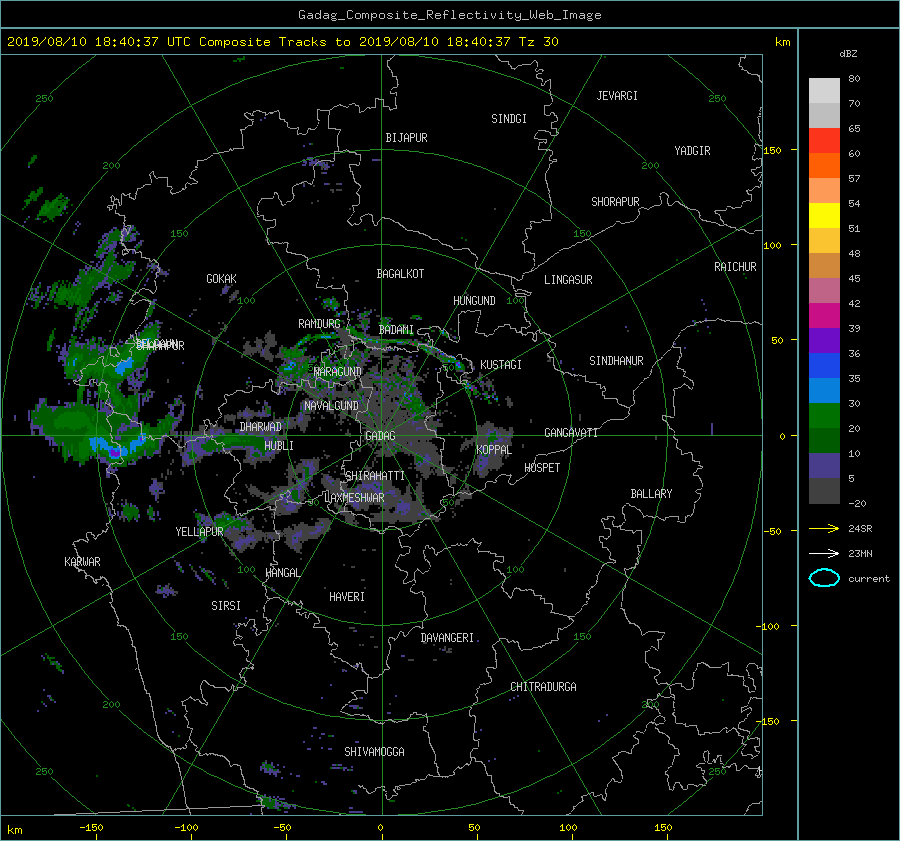Screen dimensions: 900x841
Task: Click the purple echo core west of HUBLI
Action: coord(115,452)
